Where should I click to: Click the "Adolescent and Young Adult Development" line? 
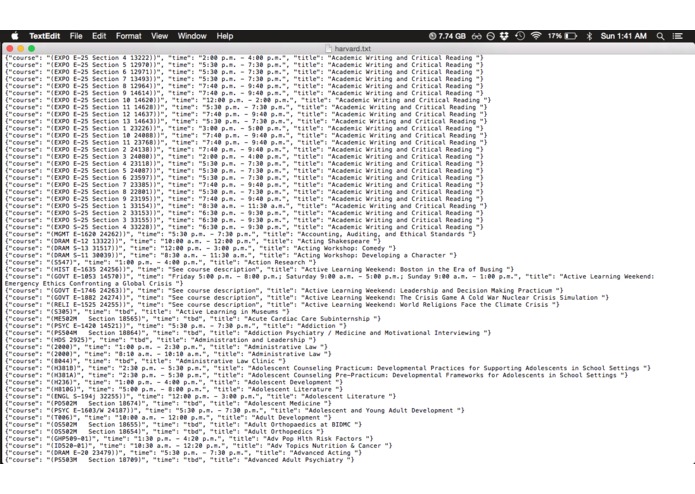(234, 411)
